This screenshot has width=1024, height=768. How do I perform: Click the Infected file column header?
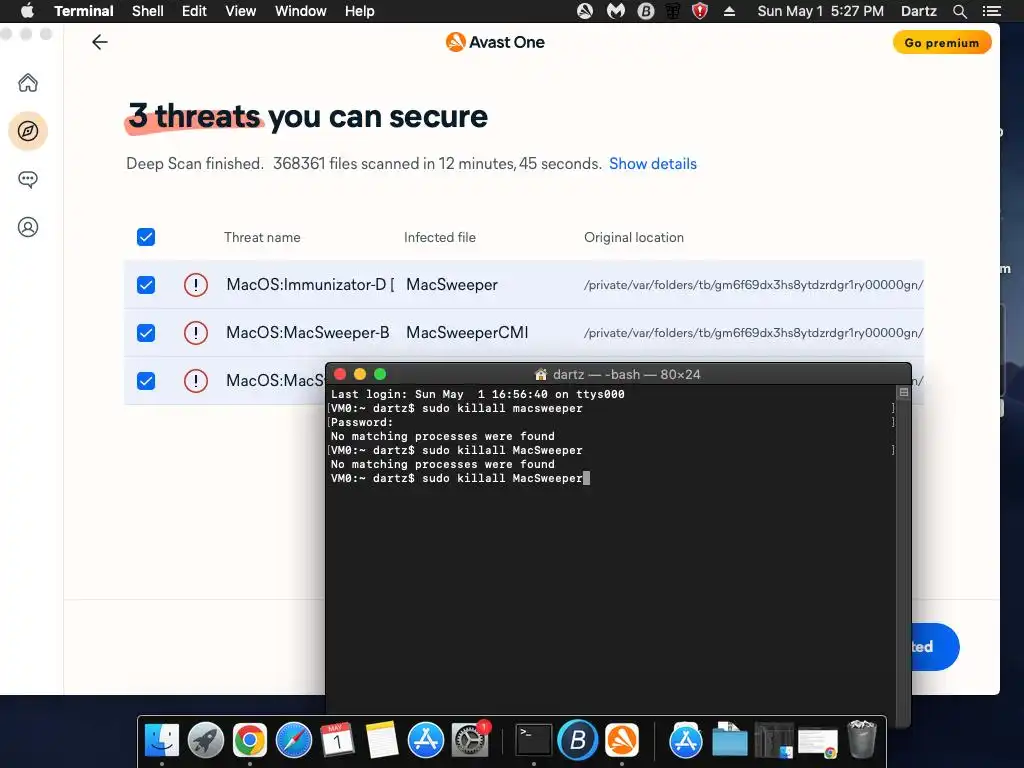440,238
